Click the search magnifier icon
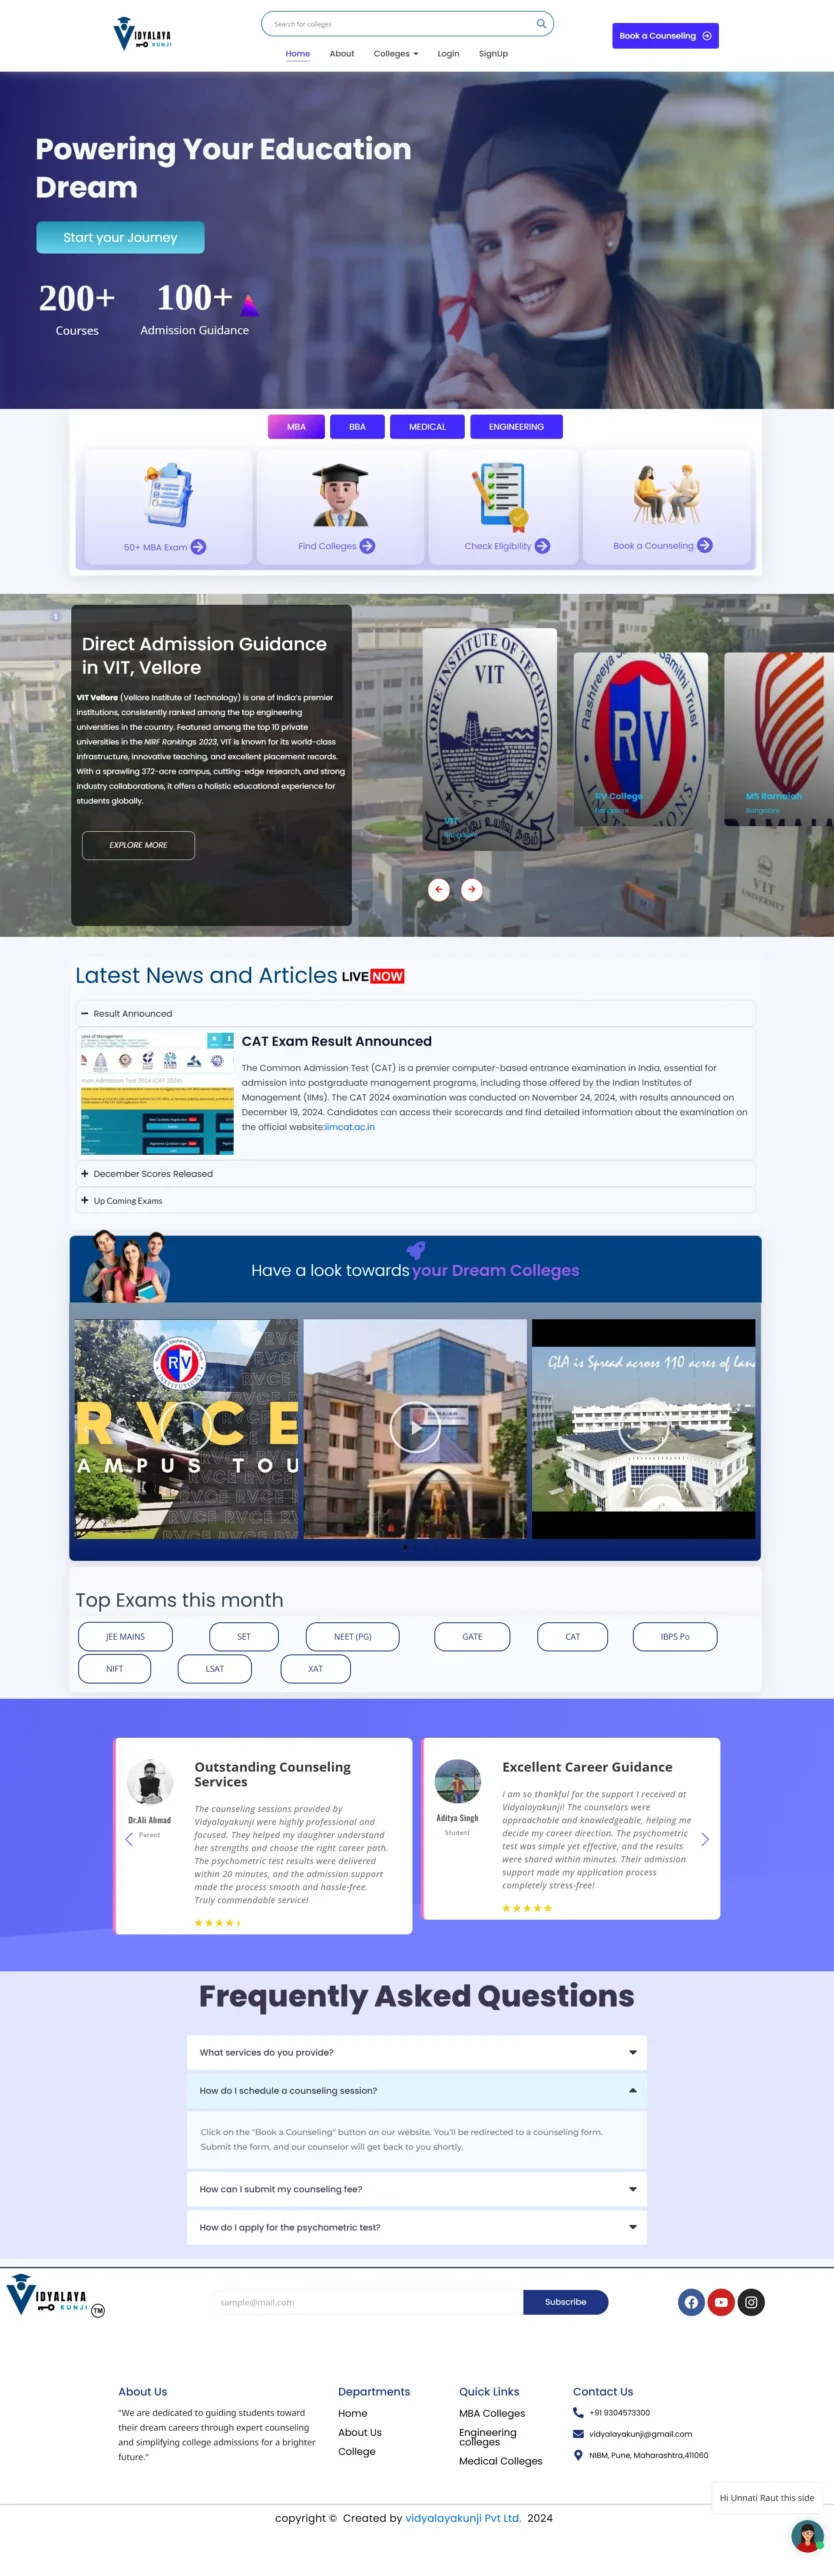 [x=541, y=24]
